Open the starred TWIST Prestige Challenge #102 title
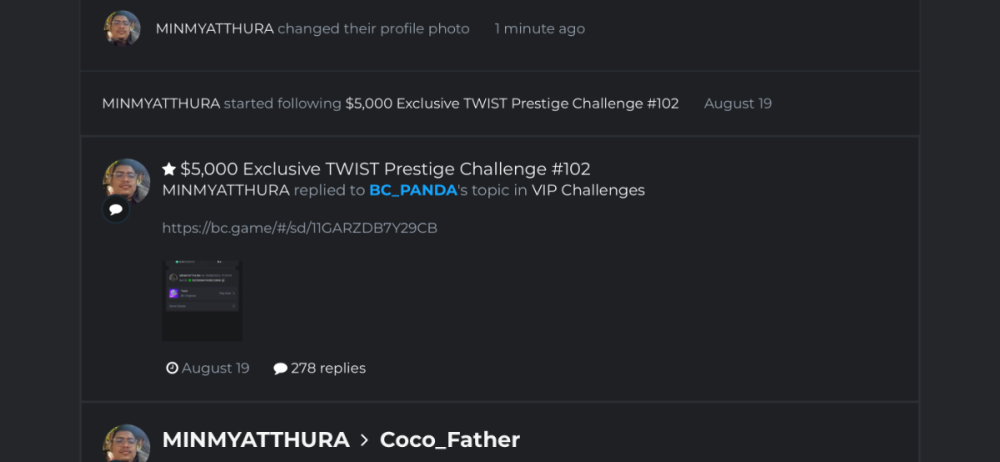The image size is (1000, 462). [385, 169]
